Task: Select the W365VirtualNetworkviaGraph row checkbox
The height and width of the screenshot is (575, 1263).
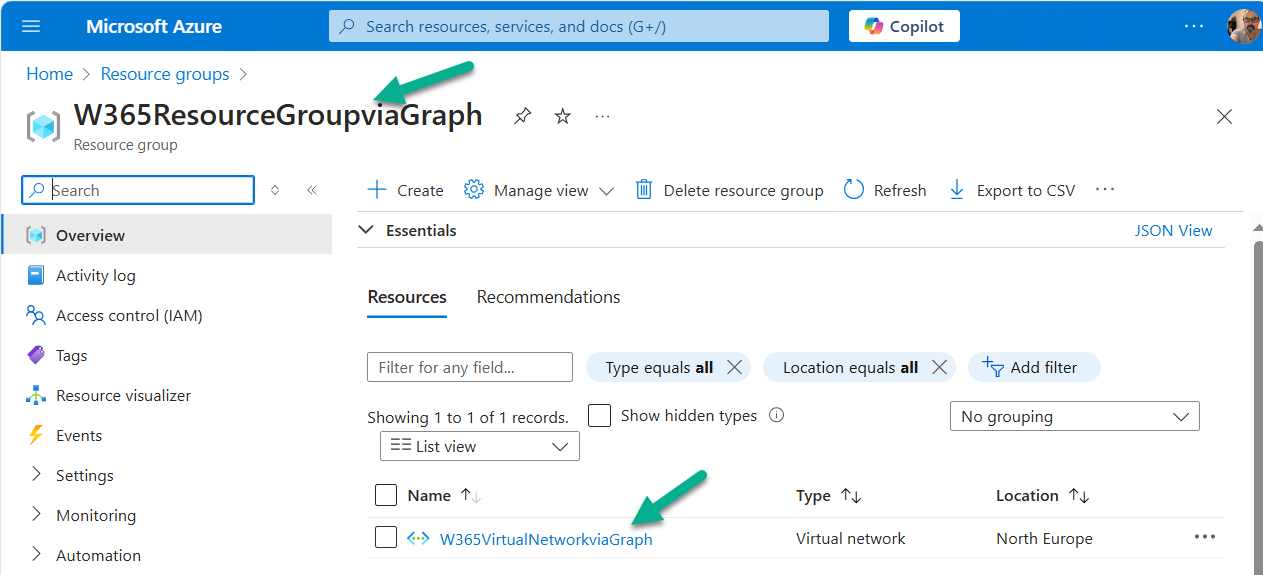Action: [x=385, y=538]
